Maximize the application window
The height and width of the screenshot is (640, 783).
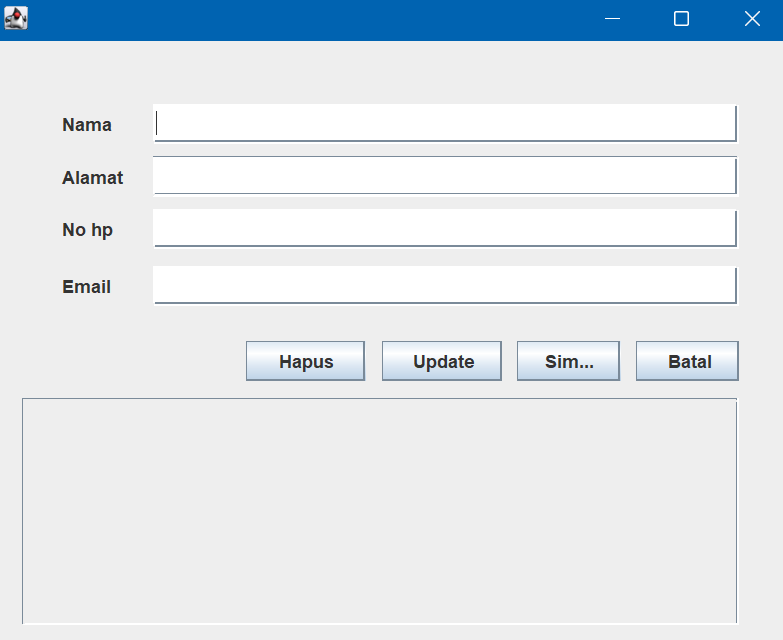pyautogui.click(x=681, y=19)
